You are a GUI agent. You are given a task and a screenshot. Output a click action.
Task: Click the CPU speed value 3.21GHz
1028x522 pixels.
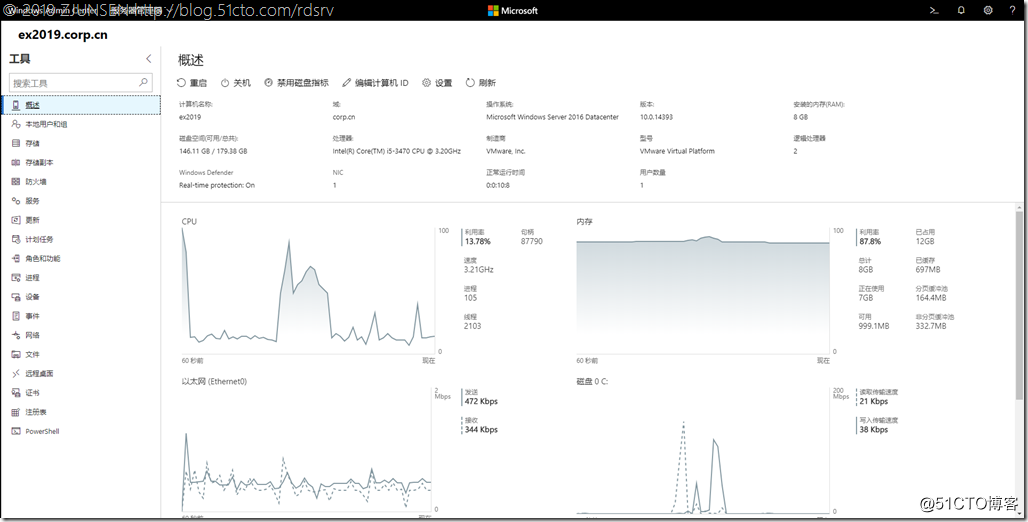coord(479,270)
